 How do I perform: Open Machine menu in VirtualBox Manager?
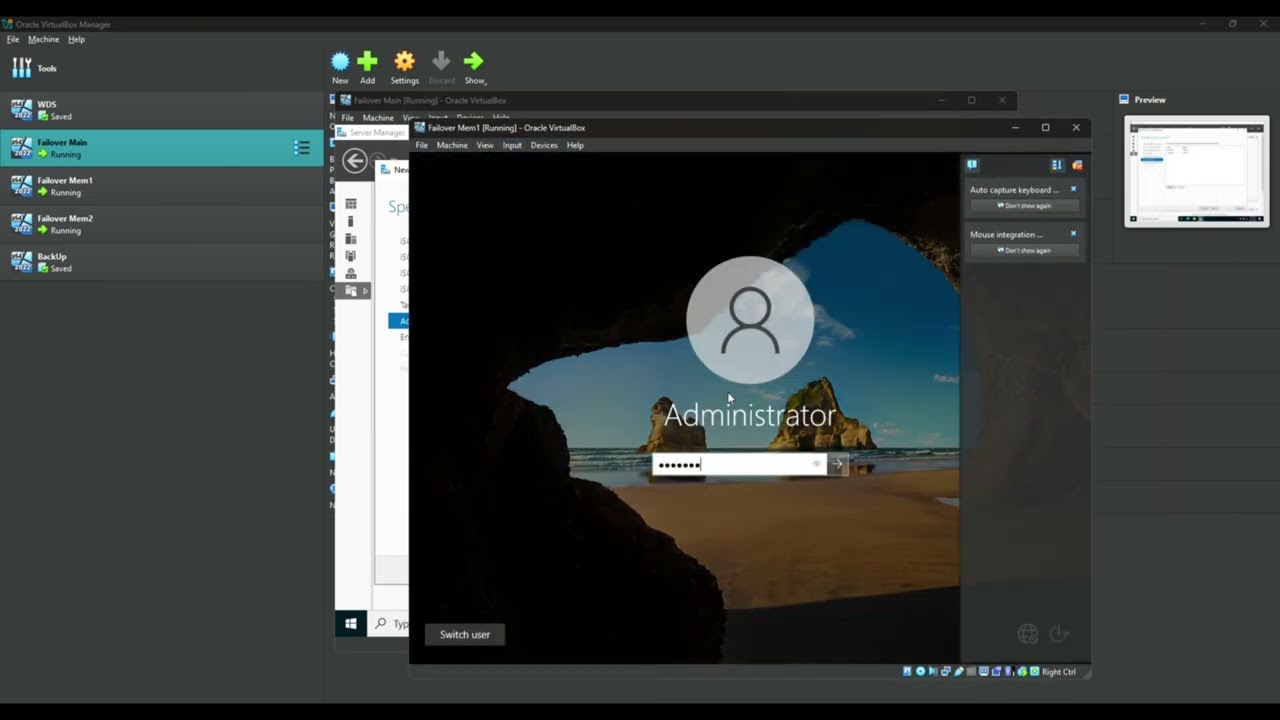pyautogui.click(x=43, y=39)
